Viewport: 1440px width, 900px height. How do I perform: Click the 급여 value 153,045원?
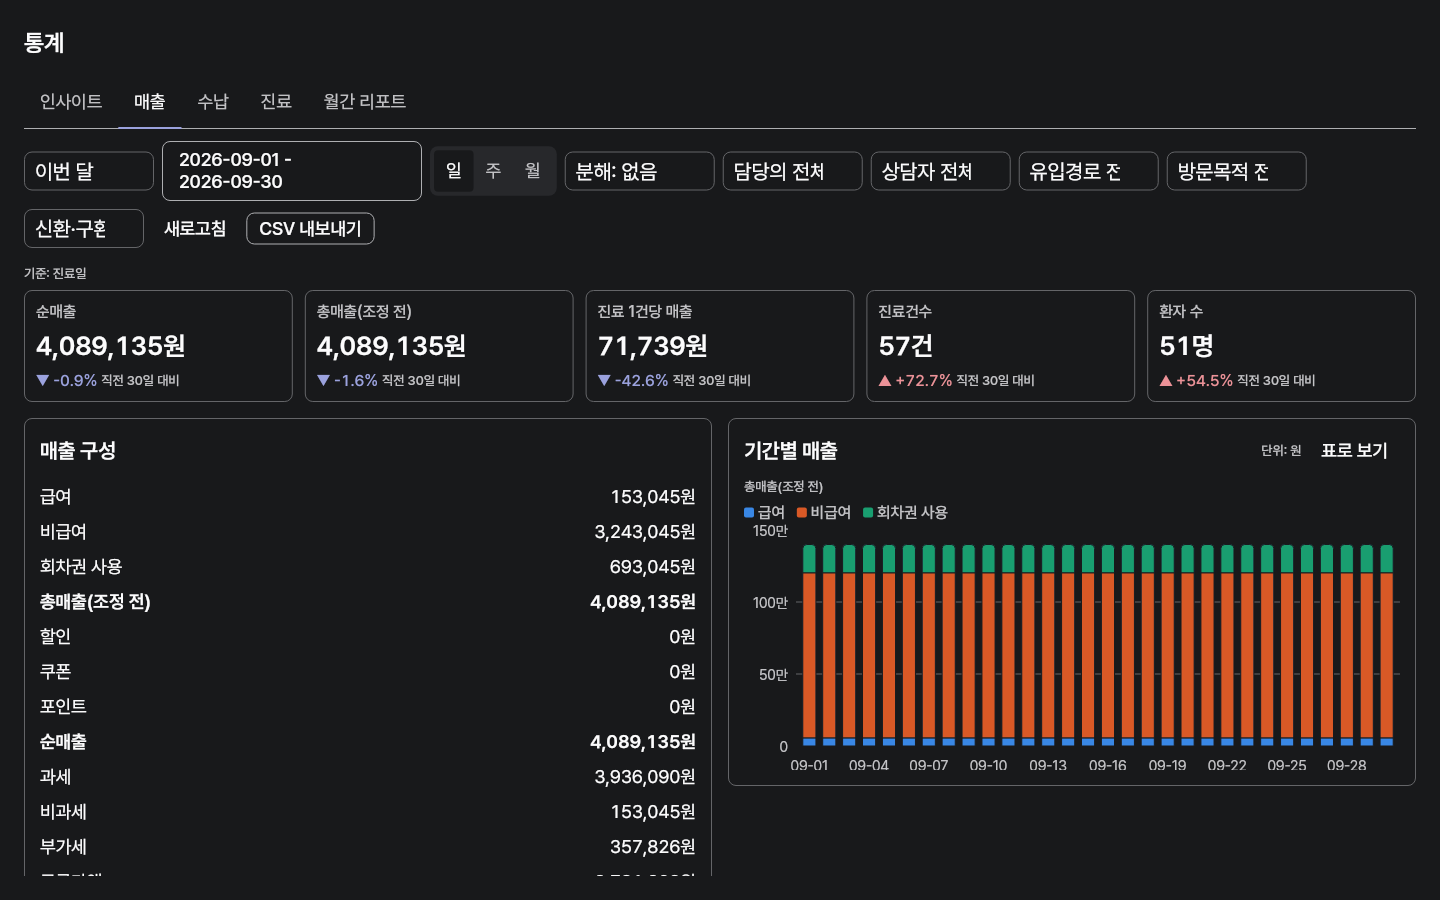653,497
